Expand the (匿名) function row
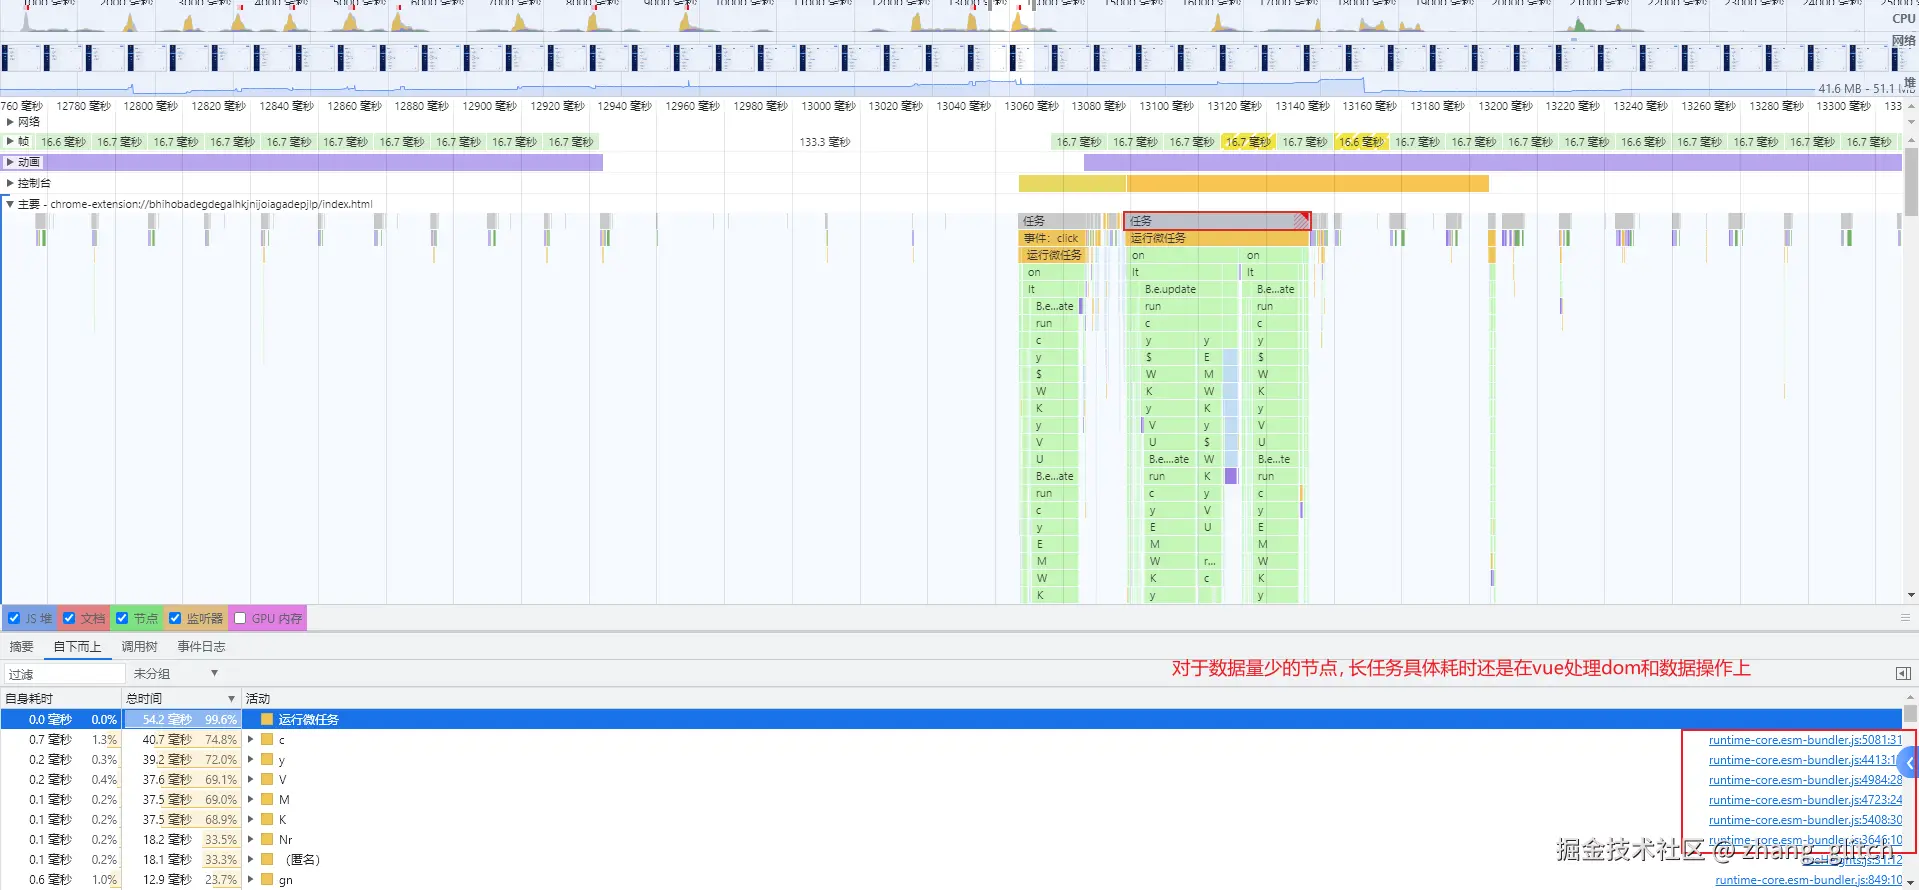The width and height of the screenshot is (1919, 890). point(251,860)
